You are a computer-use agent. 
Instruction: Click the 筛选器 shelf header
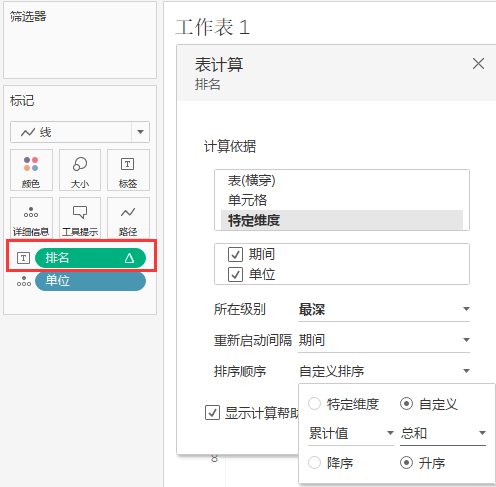tap(28, 16)
